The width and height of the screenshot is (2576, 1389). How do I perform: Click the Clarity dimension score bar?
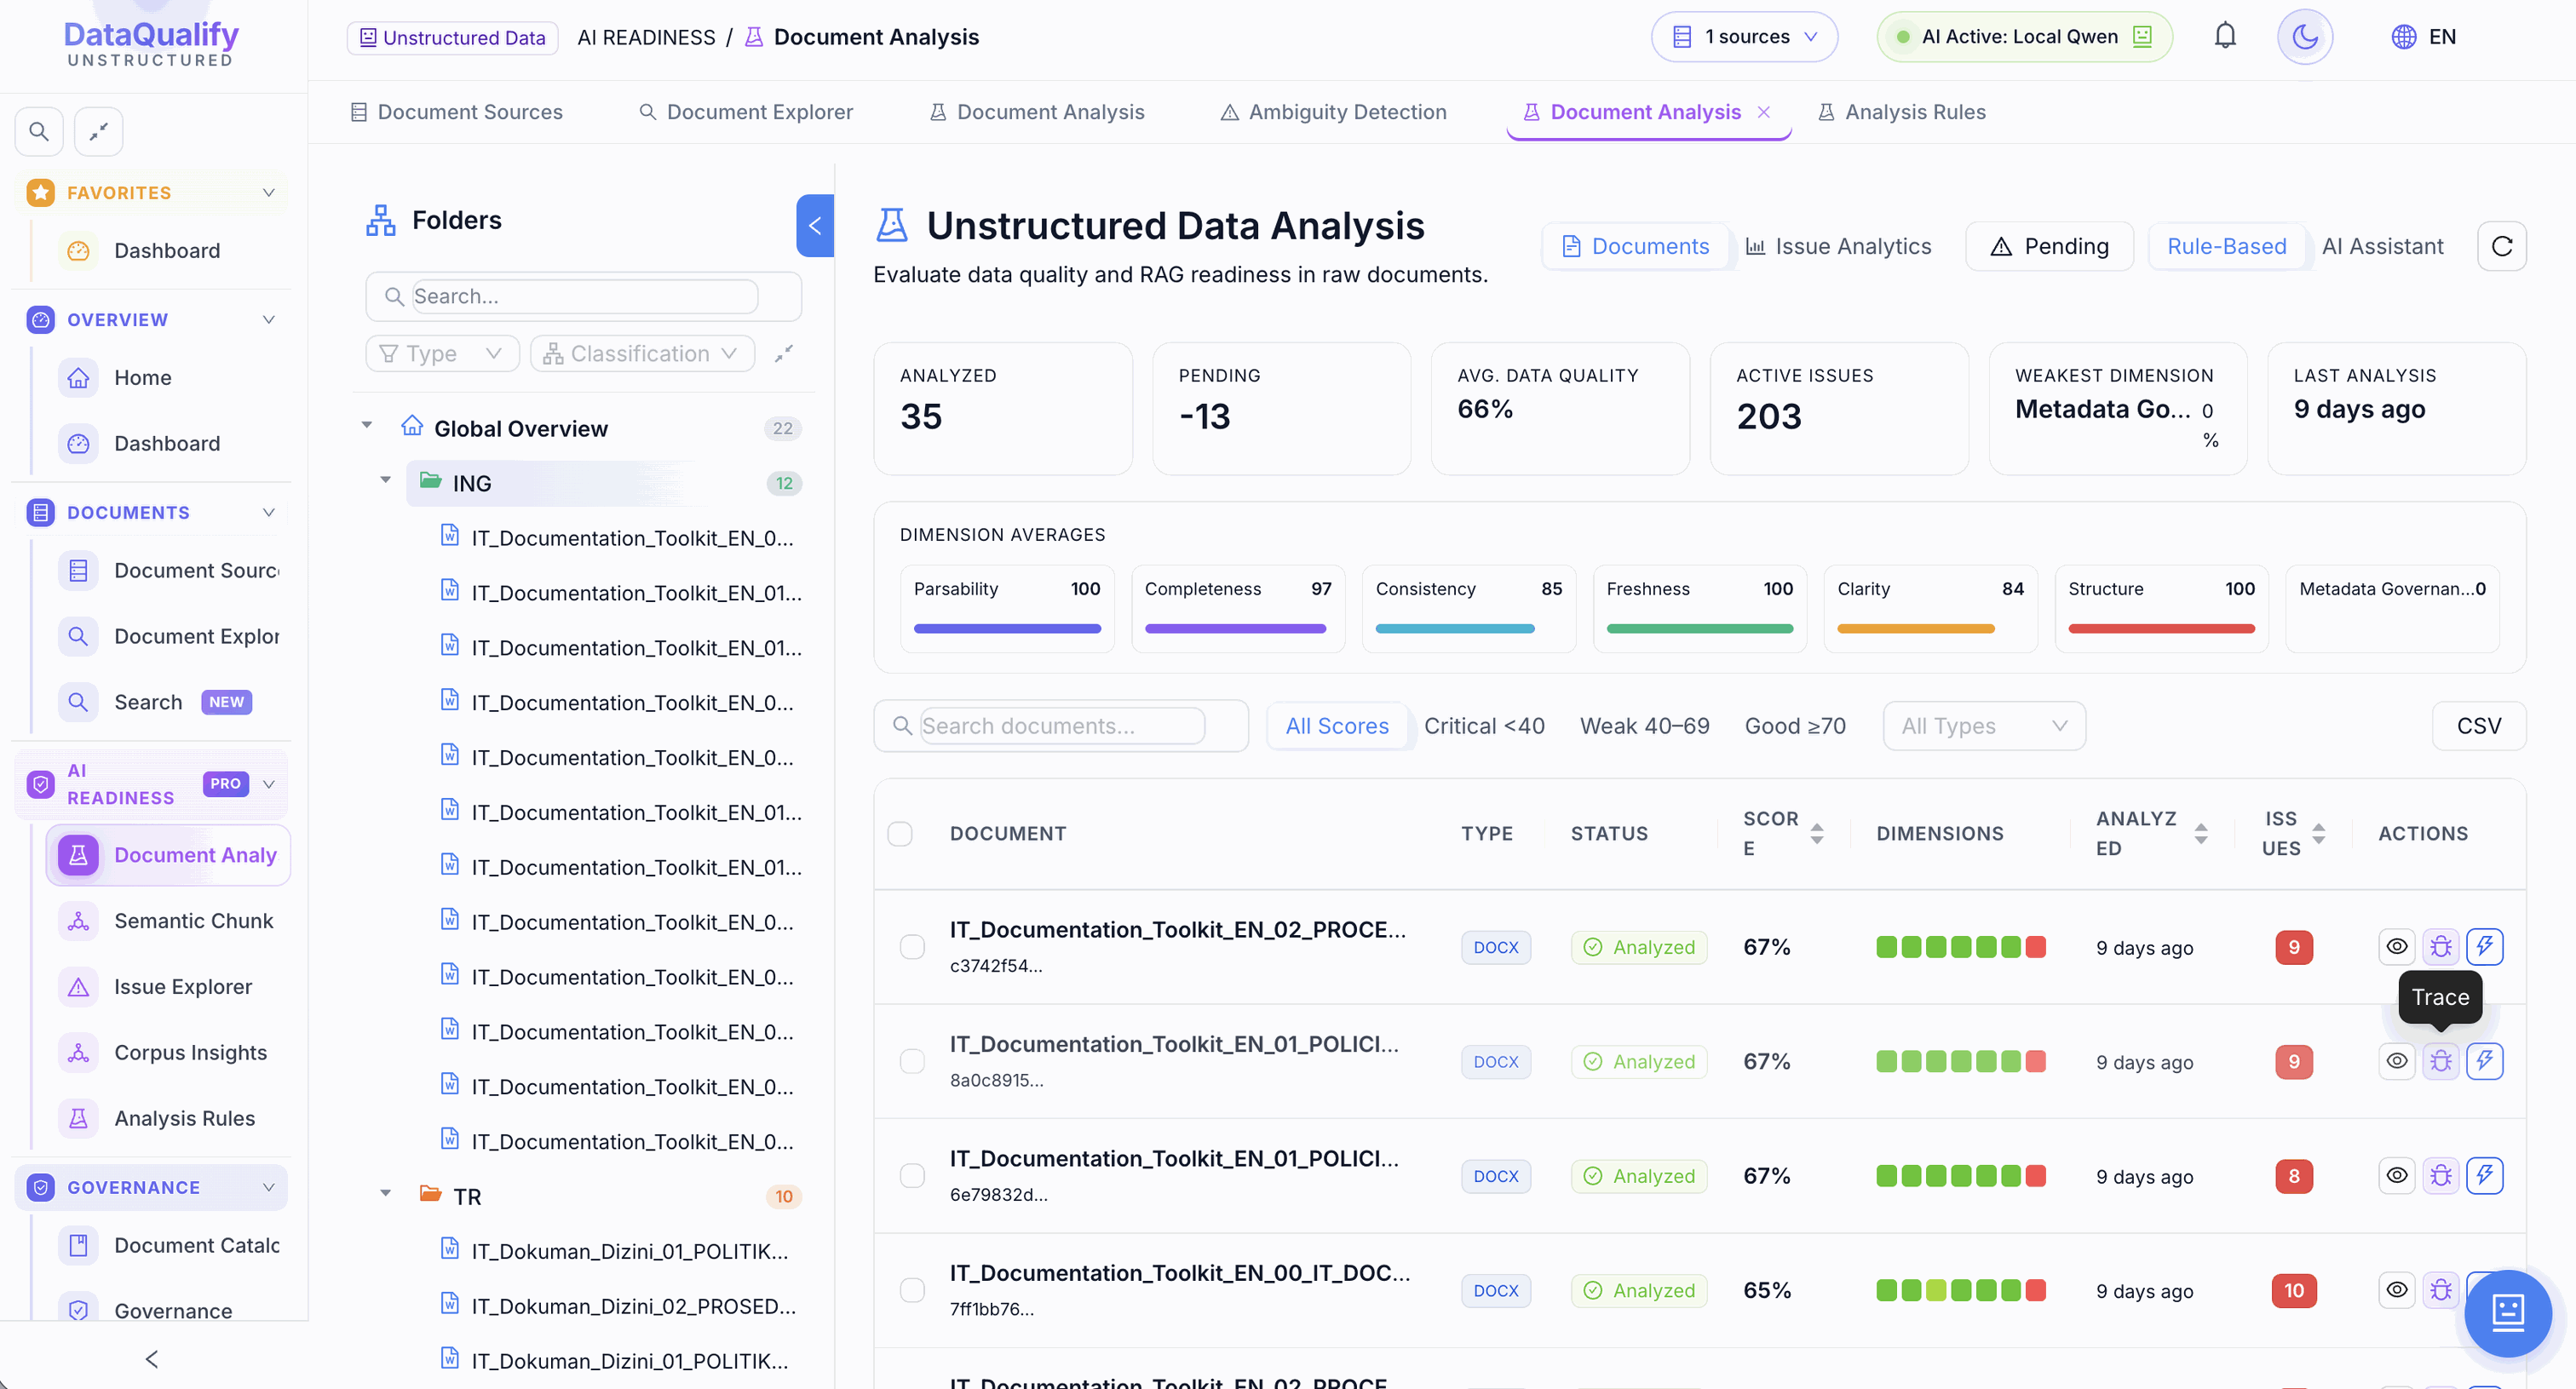click(1915, 629)
